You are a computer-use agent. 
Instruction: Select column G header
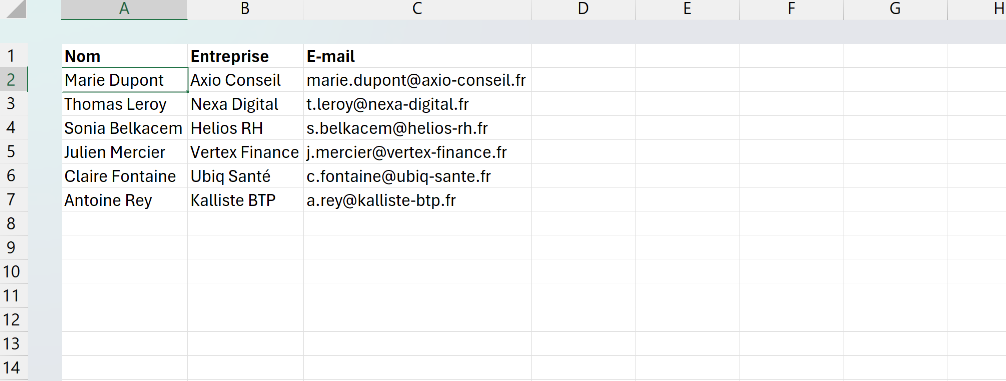(x=895, y=9)
